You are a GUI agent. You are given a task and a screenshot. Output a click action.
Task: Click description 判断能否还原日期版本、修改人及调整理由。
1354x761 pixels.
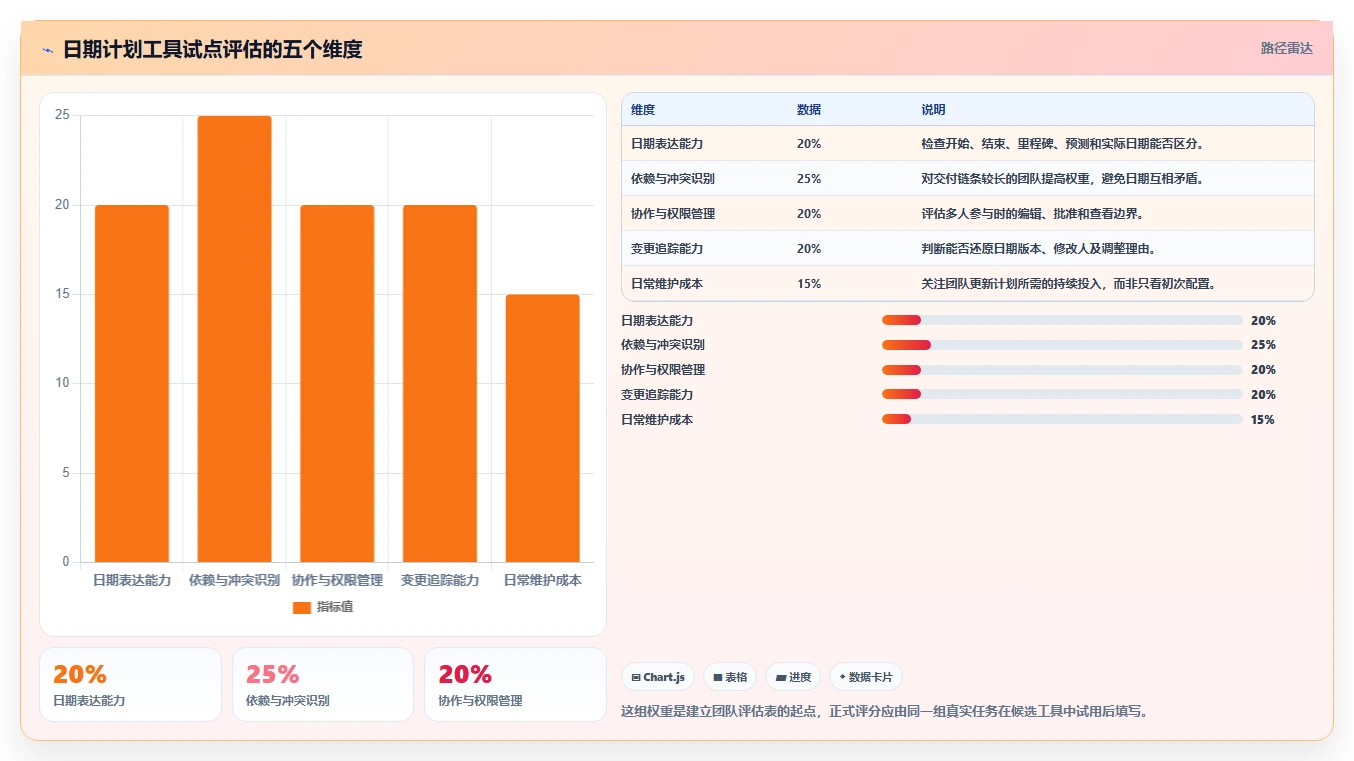coord(1039,249)
